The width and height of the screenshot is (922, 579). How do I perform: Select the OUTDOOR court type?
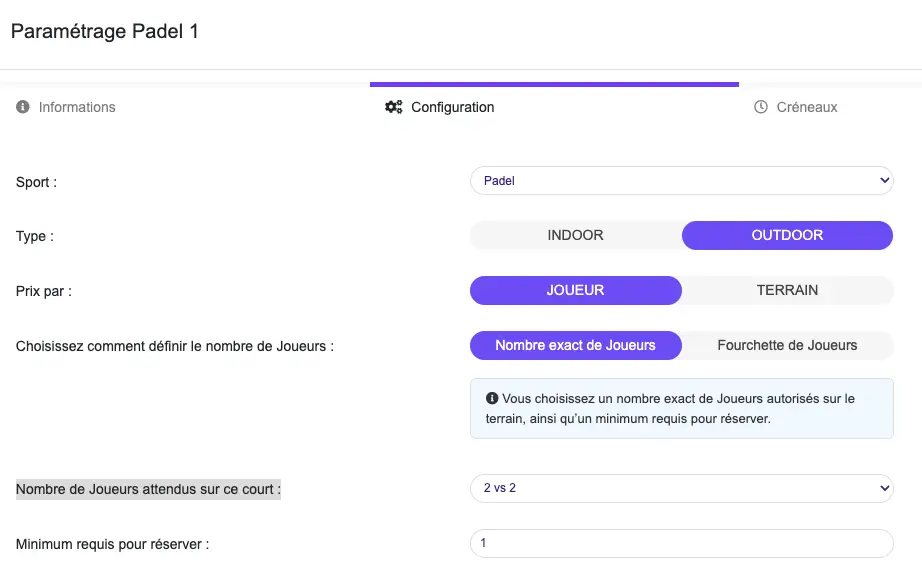click(787, 235)
